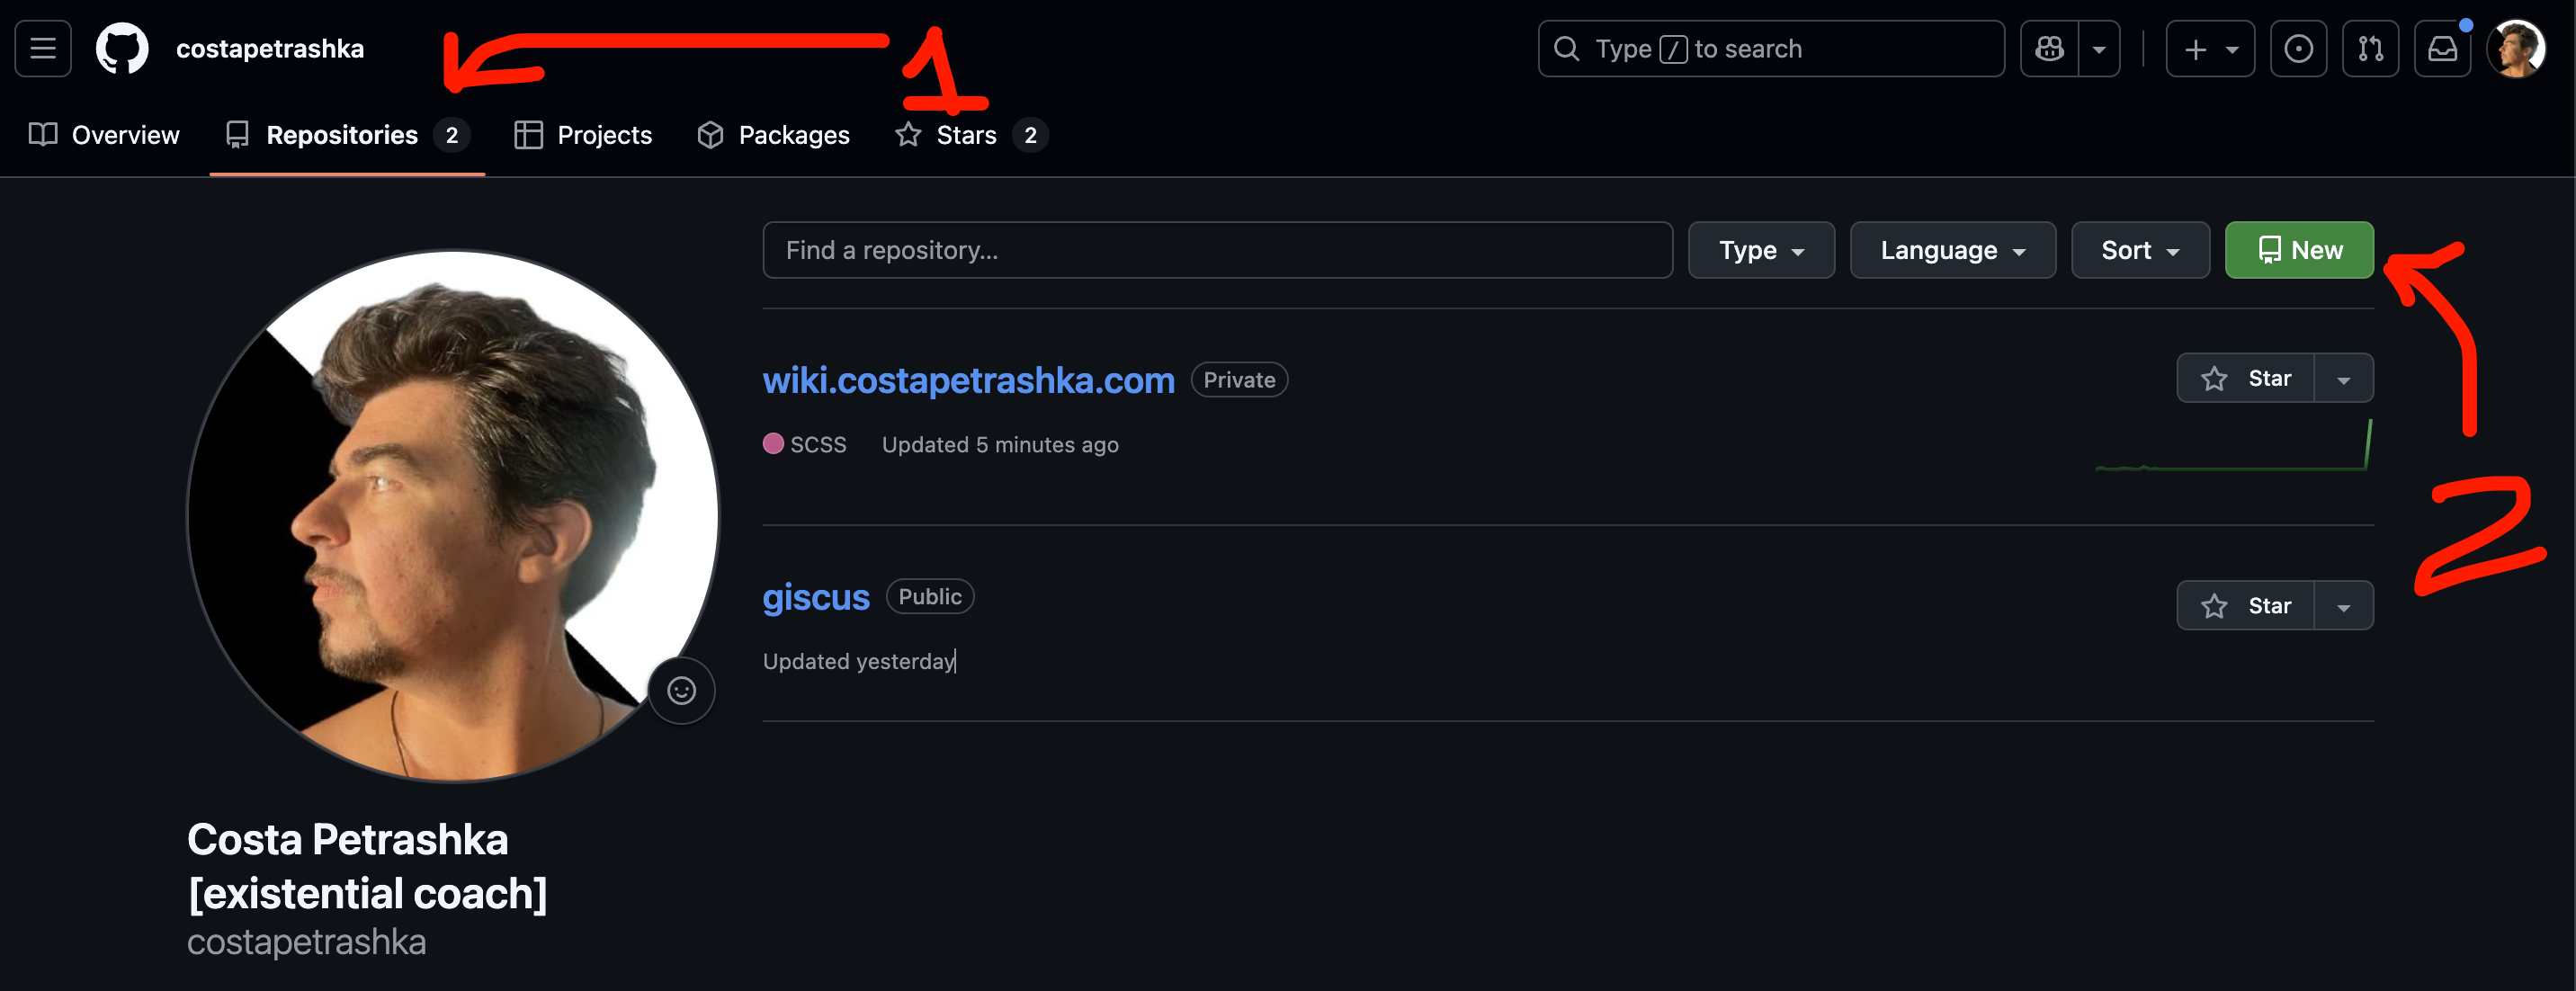Set status with smiley emoji icon
2576x991 pixels.
pos(681,690)
